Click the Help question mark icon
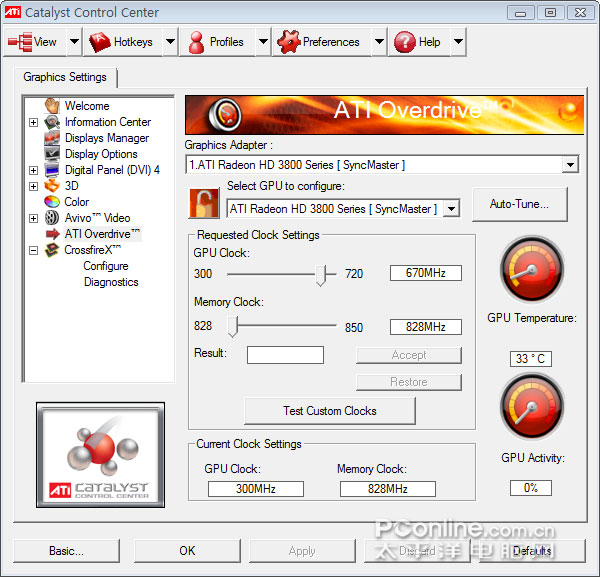 [x=404, y=42]
